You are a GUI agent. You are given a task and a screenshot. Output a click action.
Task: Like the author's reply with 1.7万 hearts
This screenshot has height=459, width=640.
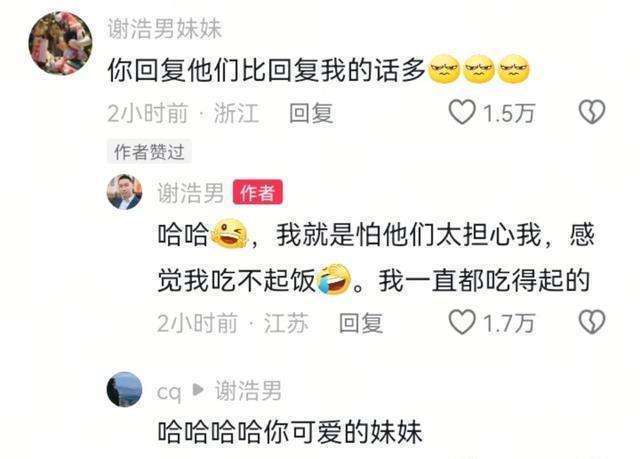point(462,322)
